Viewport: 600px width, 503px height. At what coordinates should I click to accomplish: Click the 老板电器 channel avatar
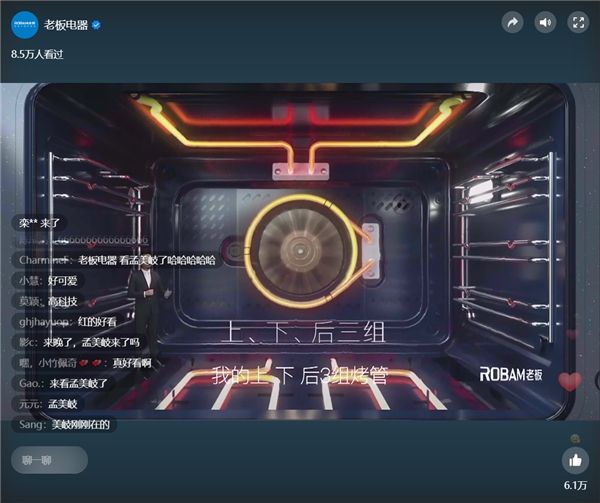[x=24, y=23]
